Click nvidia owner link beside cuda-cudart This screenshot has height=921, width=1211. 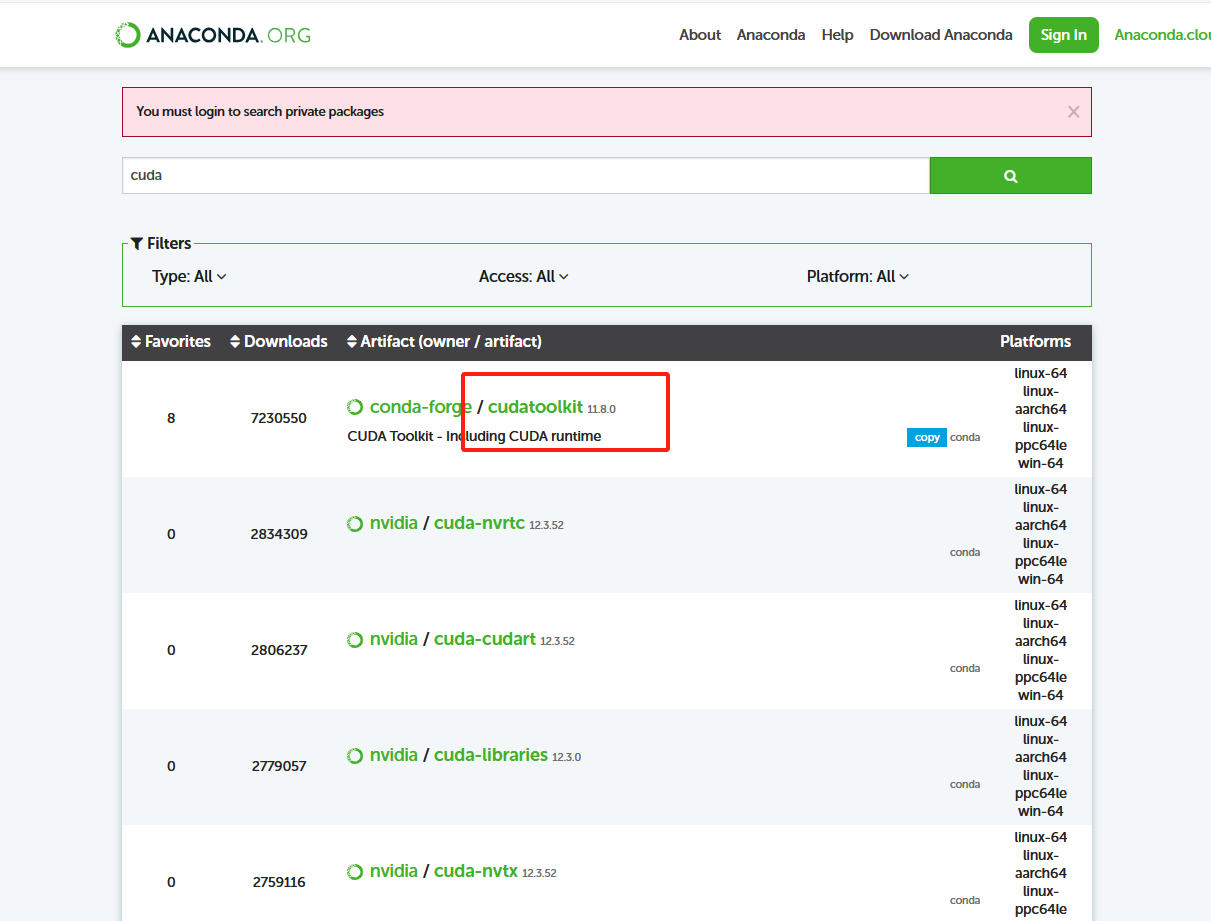(394, 639)
